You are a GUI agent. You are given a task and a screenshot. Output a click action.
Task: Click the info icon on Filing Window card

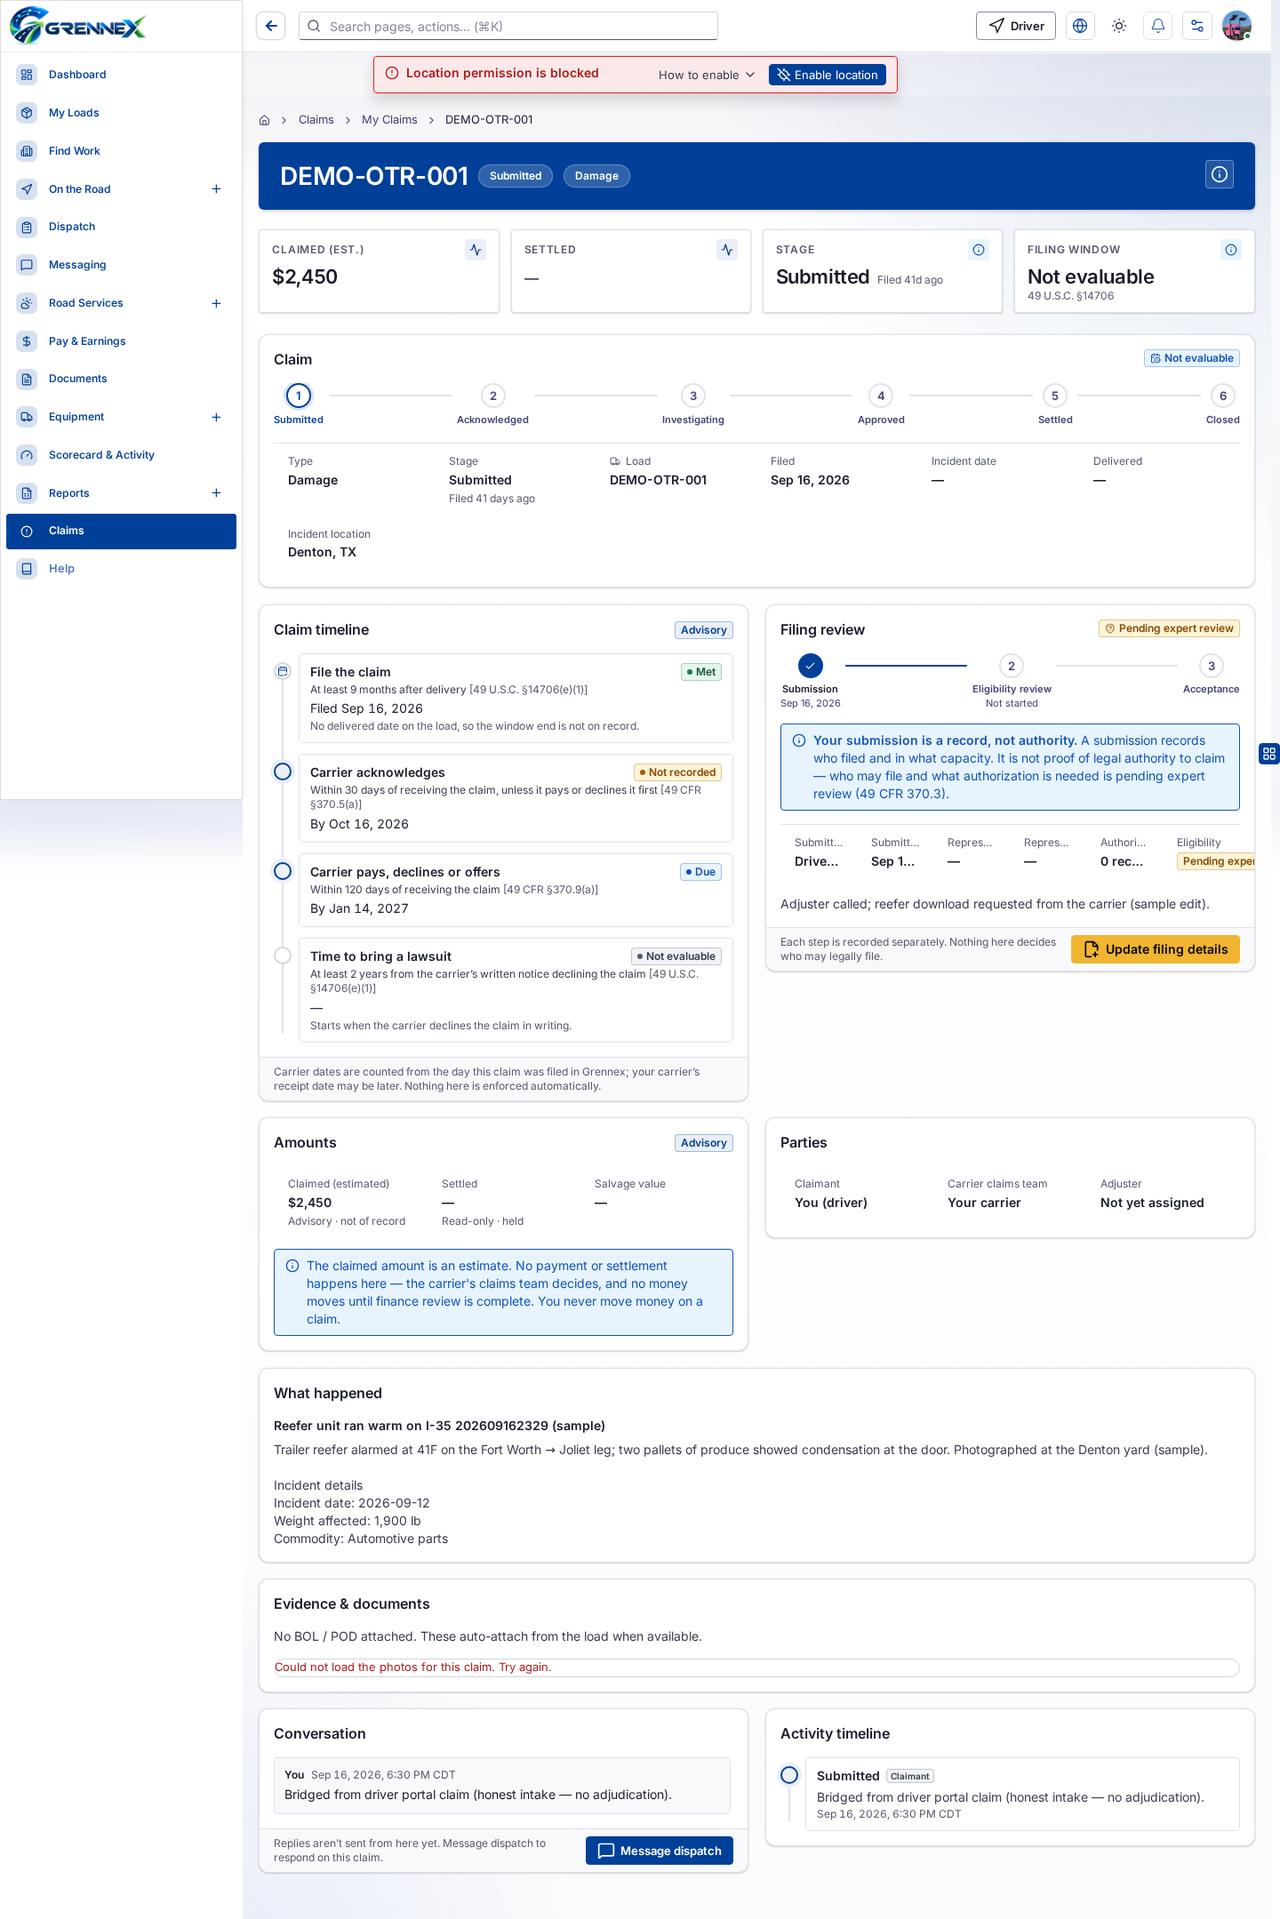click(x=1231, y=250)
